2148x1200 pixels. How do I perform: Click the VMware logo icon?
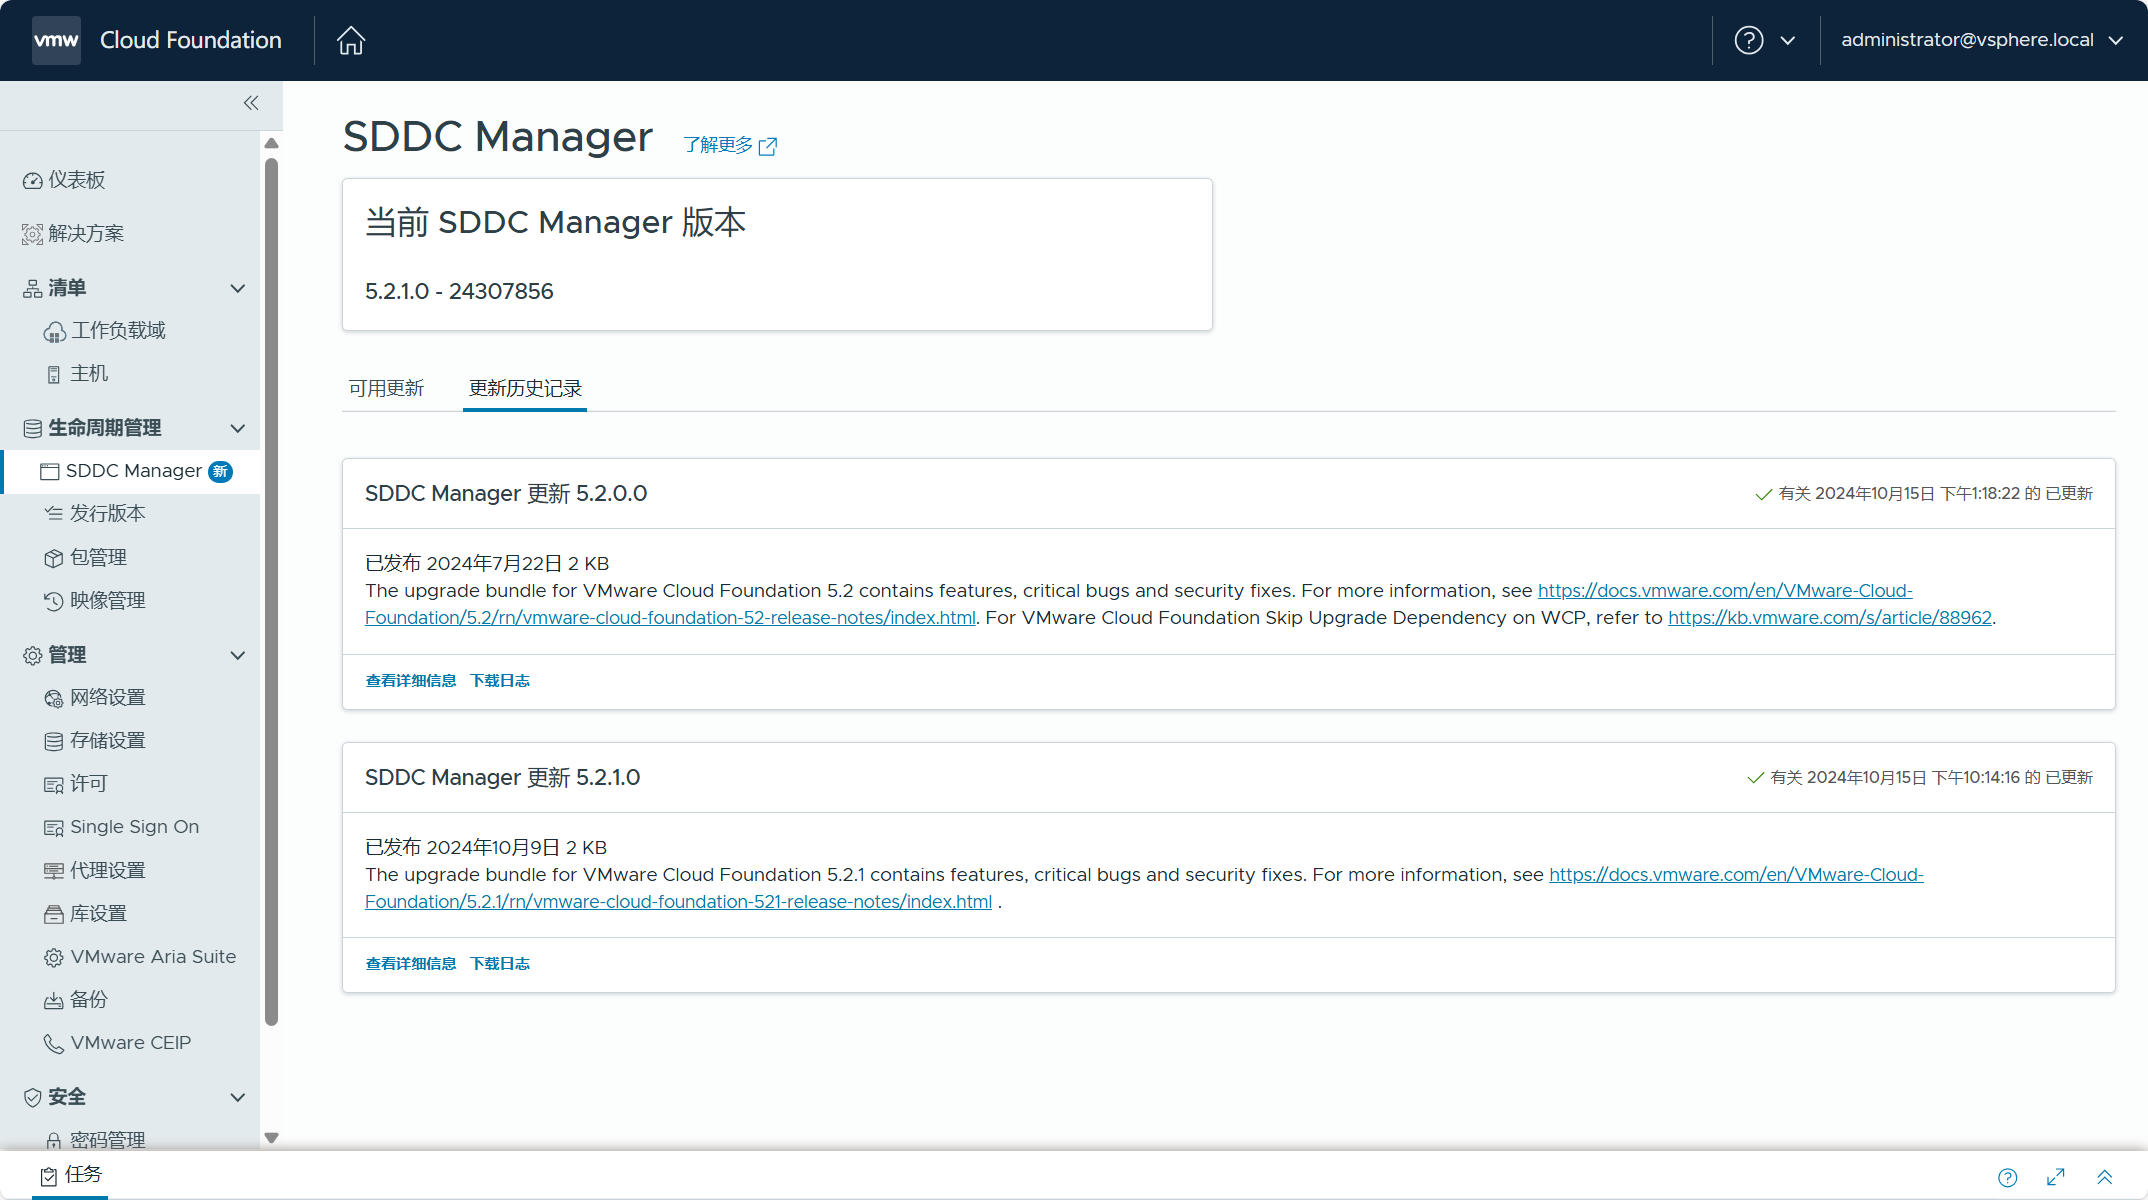56,40
